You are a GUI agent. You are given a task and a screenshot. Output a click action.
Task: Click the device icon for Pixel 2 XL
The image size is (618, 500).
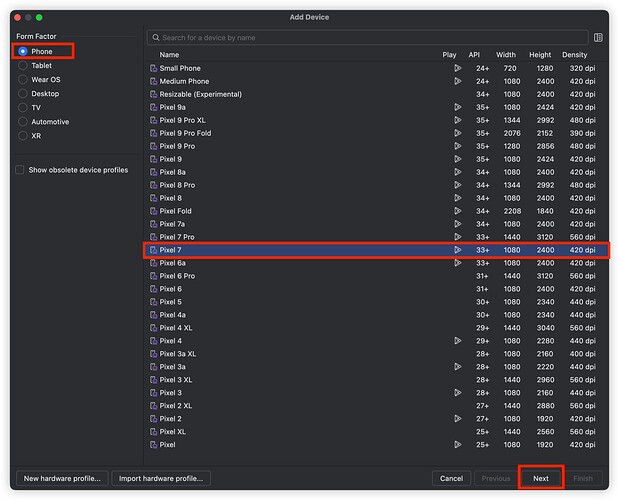point(153,406)
